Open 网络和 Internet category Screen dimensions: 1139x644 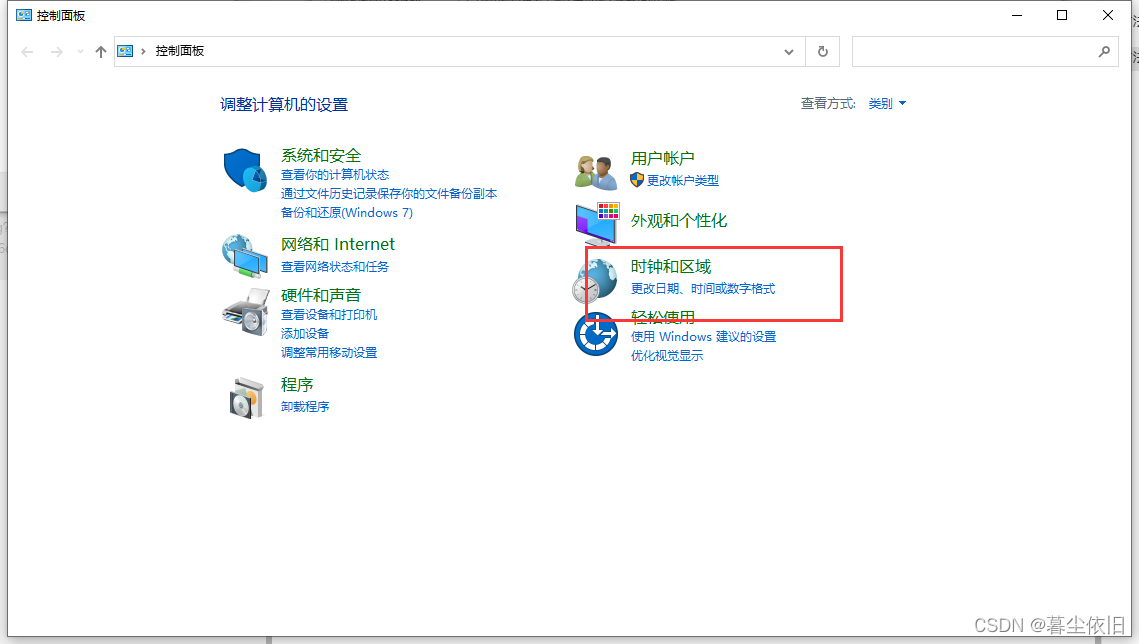(x=338, y=244)
